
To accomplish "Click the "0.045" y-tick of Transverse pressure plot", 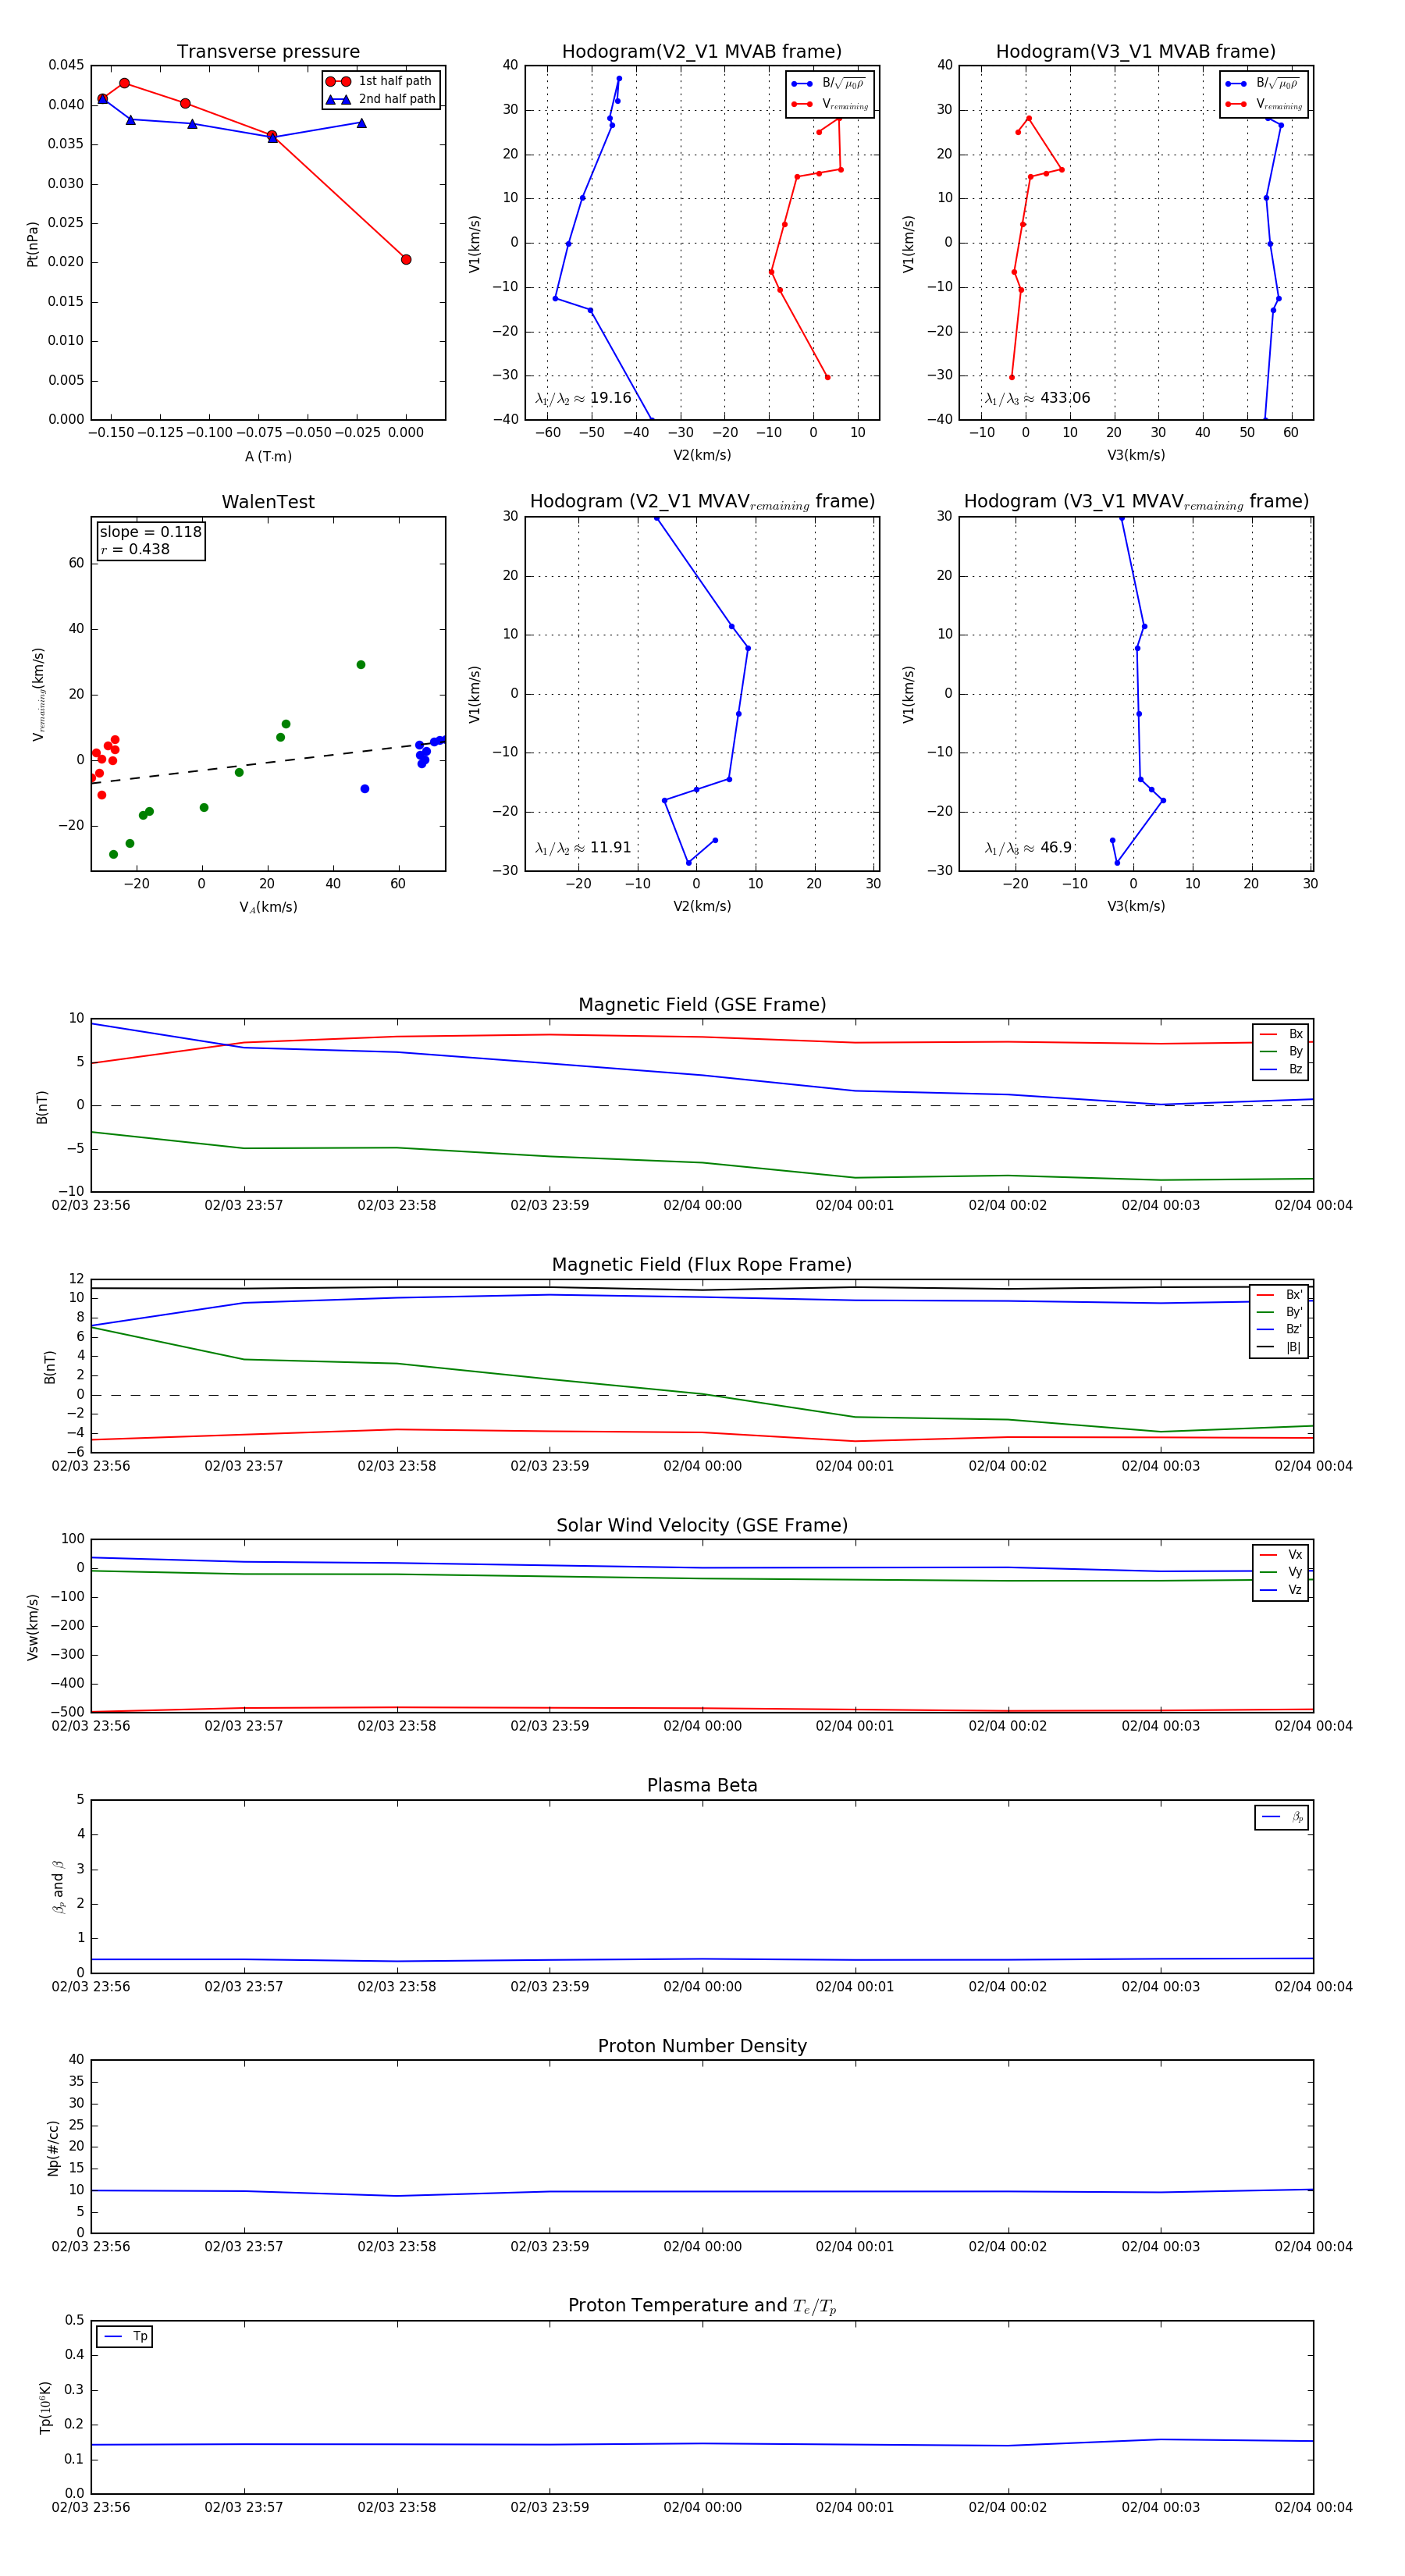I will (x=66, y=65).
